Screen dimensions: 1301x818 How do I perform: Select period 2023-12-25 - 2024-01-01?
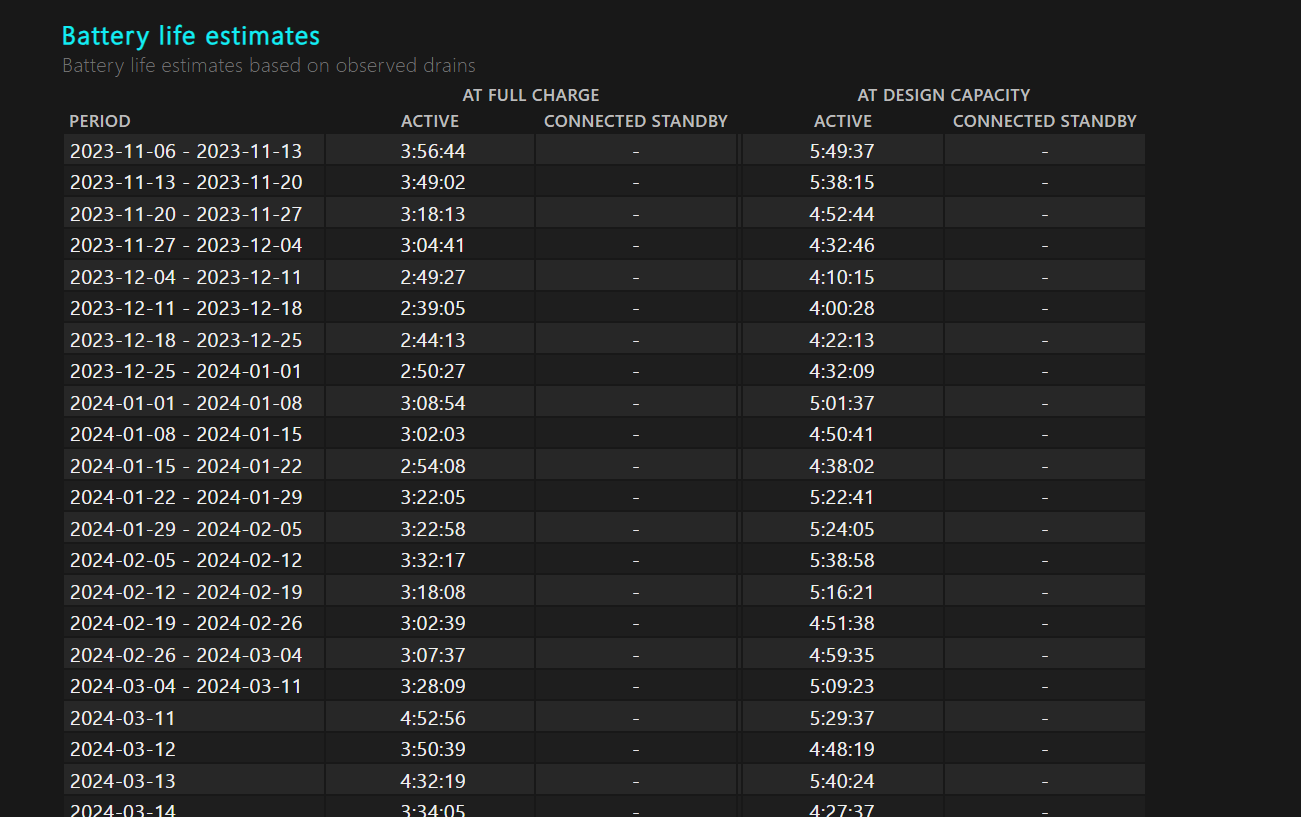click(x=186, y=371)
